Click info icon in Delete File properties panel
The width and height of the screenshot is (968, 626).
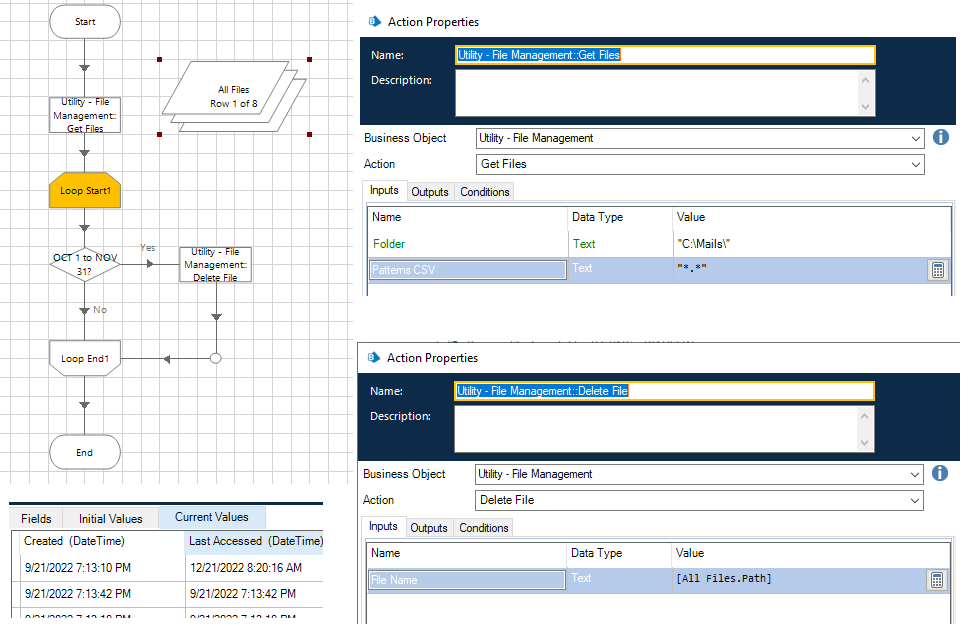pyautogui.click(x=940, y=474)
